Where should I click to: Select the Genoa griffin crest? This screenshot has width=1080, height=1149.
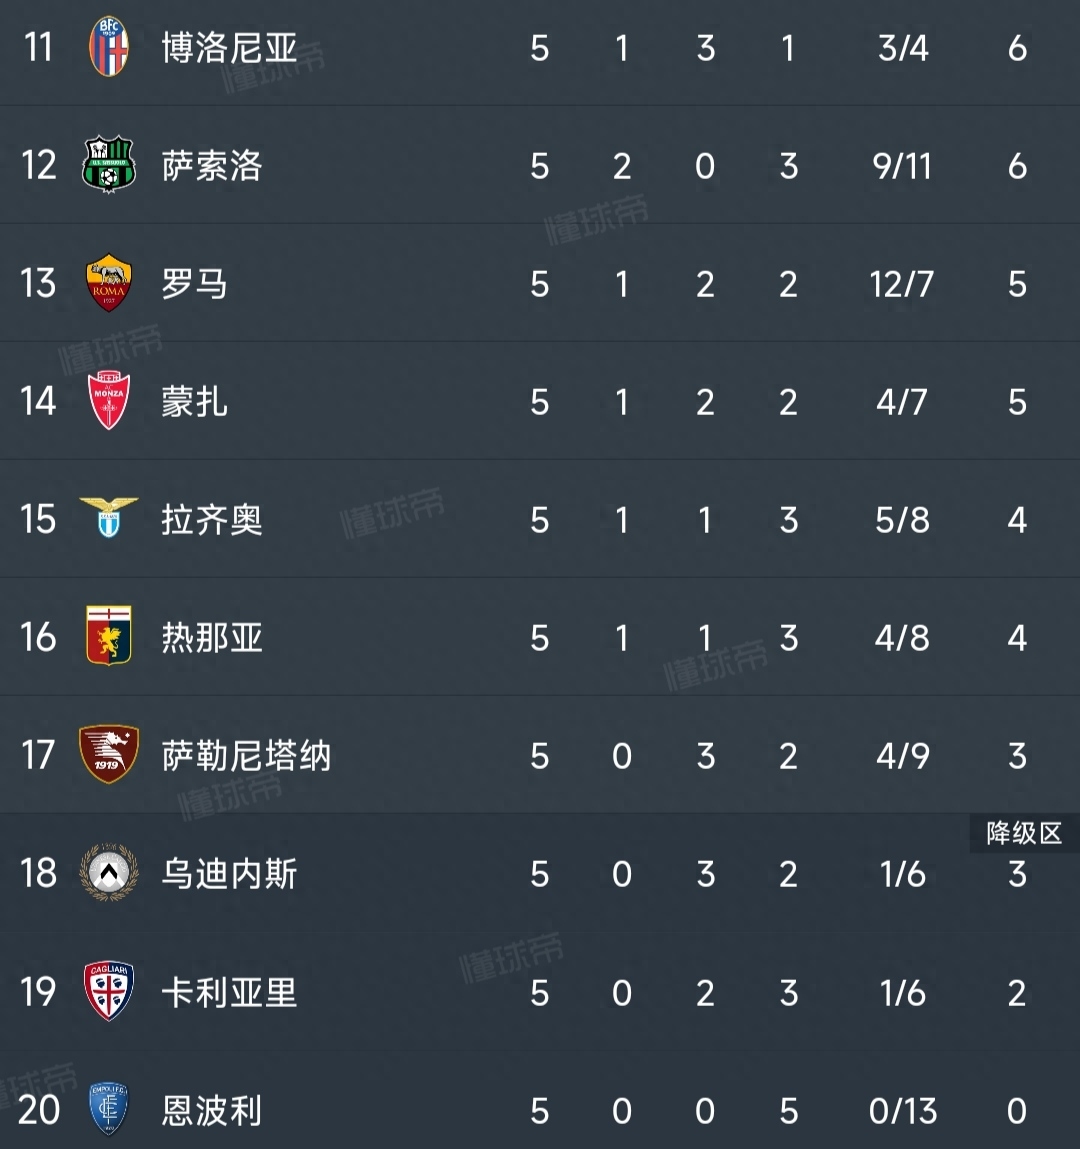[x=108, y=635]
